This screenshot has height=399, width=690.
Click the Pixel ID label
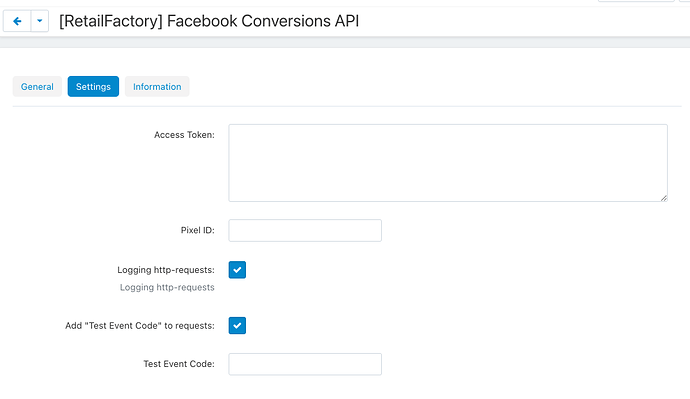point(198,231)
